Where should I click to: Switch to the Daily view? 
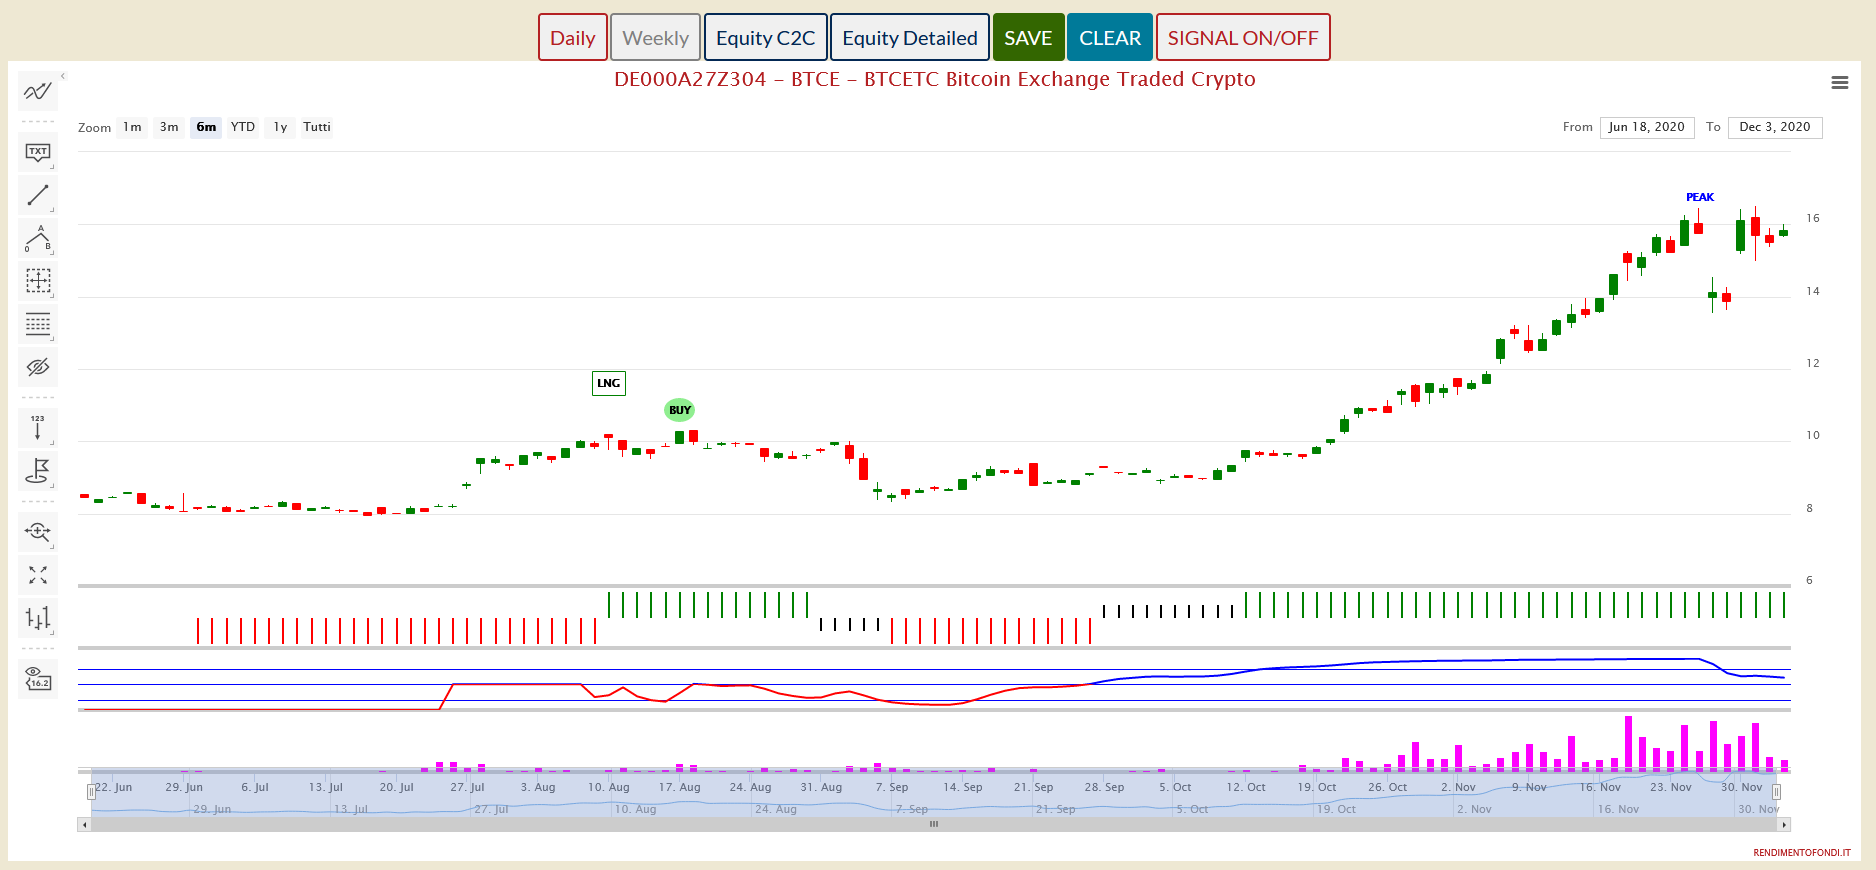click(573, 37)
